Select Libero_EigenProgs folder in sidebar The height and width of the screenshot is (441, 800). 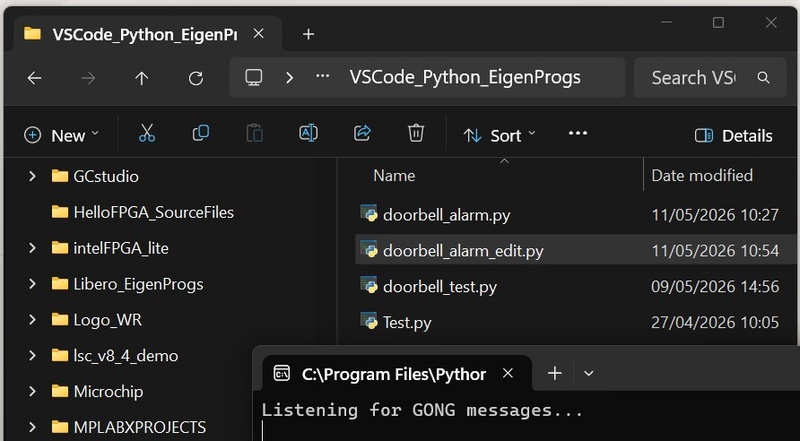tap(128, 284)
